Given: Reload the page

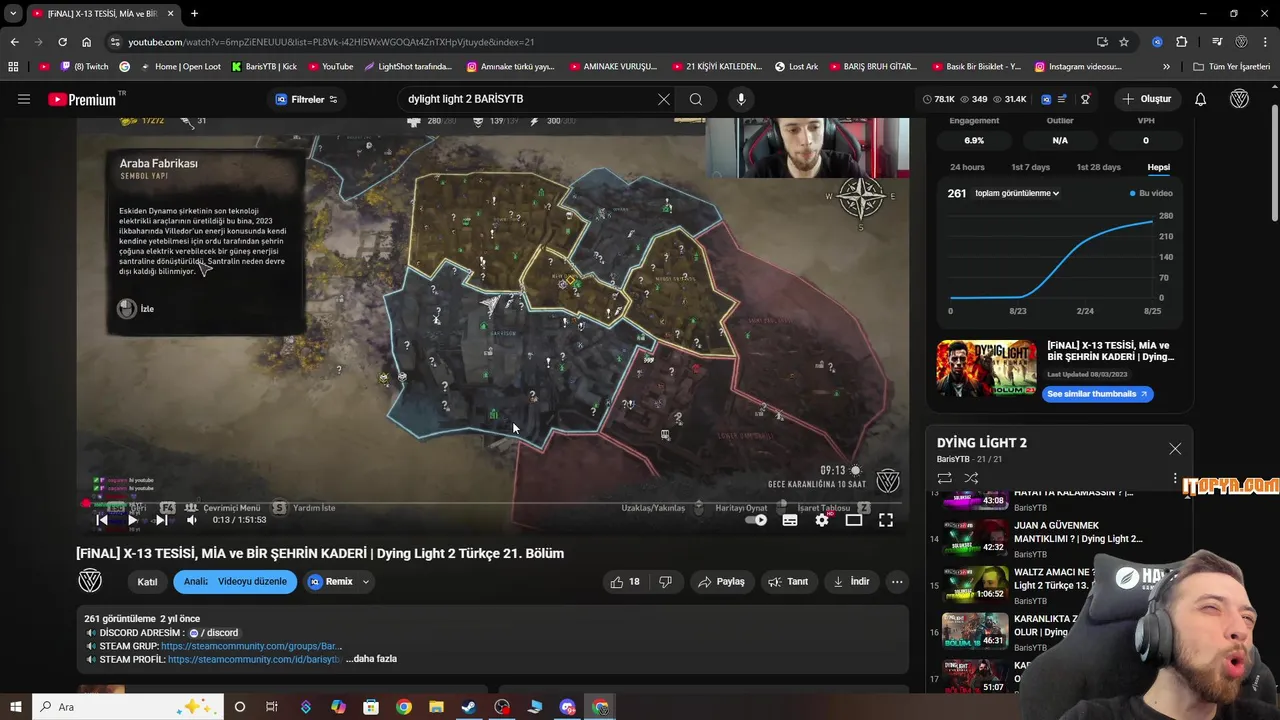Looking at the screenshot, I should [62, 42].
